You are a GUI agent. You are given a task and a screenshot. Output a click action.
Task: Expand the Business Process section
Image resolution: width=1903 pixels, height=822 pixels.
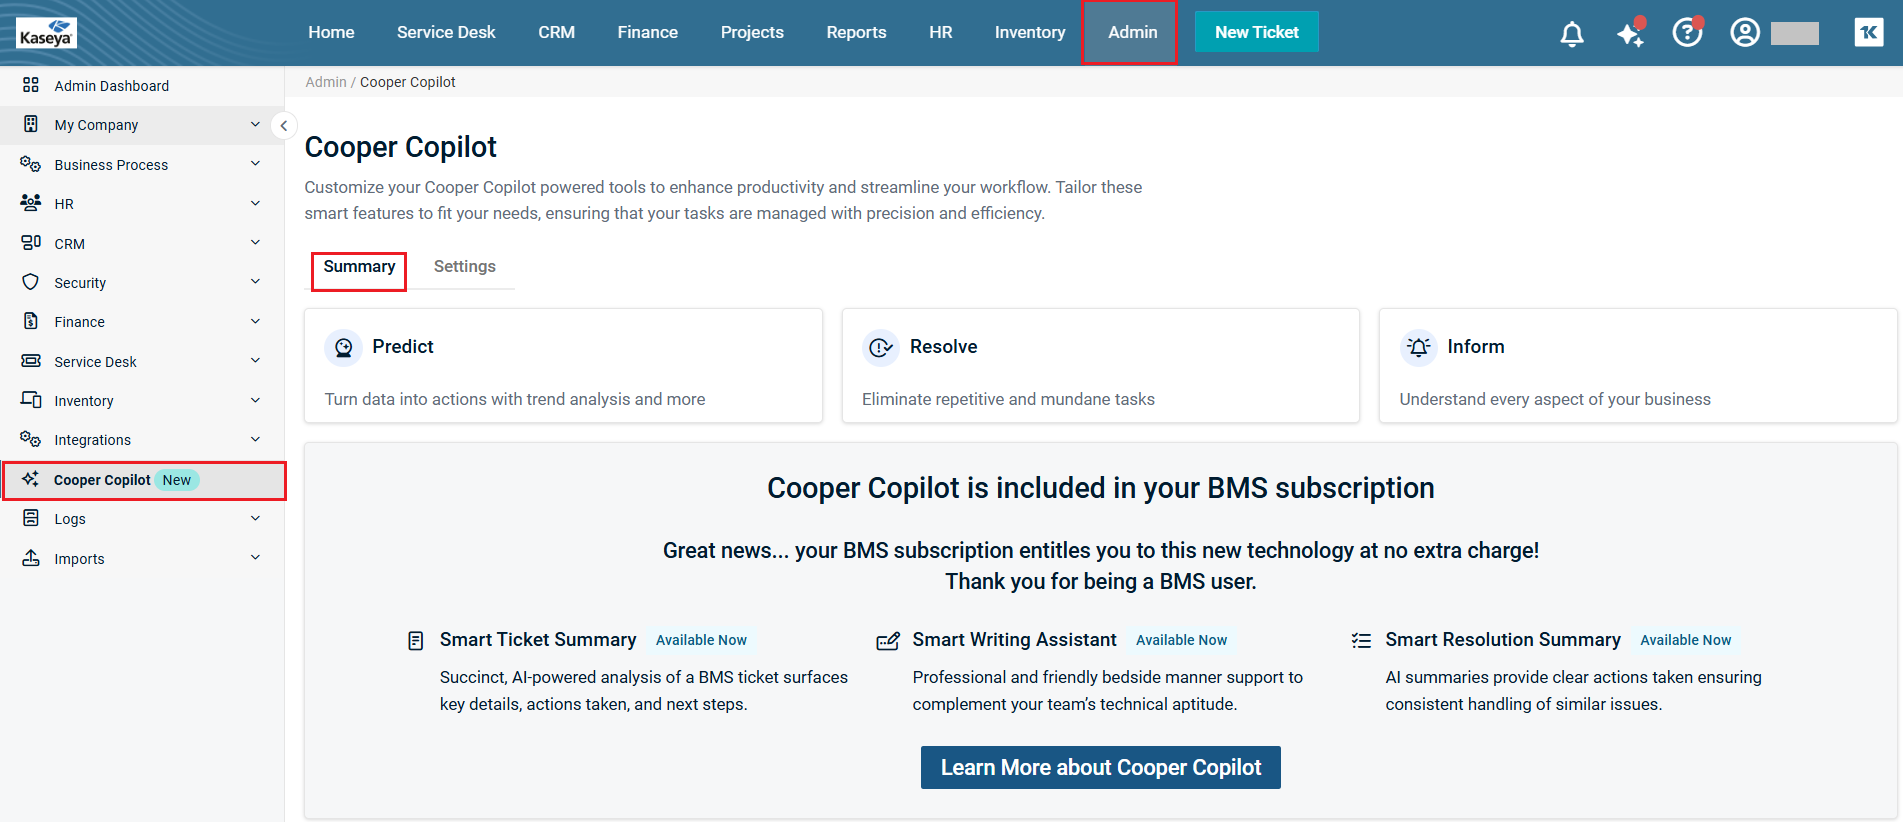[x=142, y=164]
